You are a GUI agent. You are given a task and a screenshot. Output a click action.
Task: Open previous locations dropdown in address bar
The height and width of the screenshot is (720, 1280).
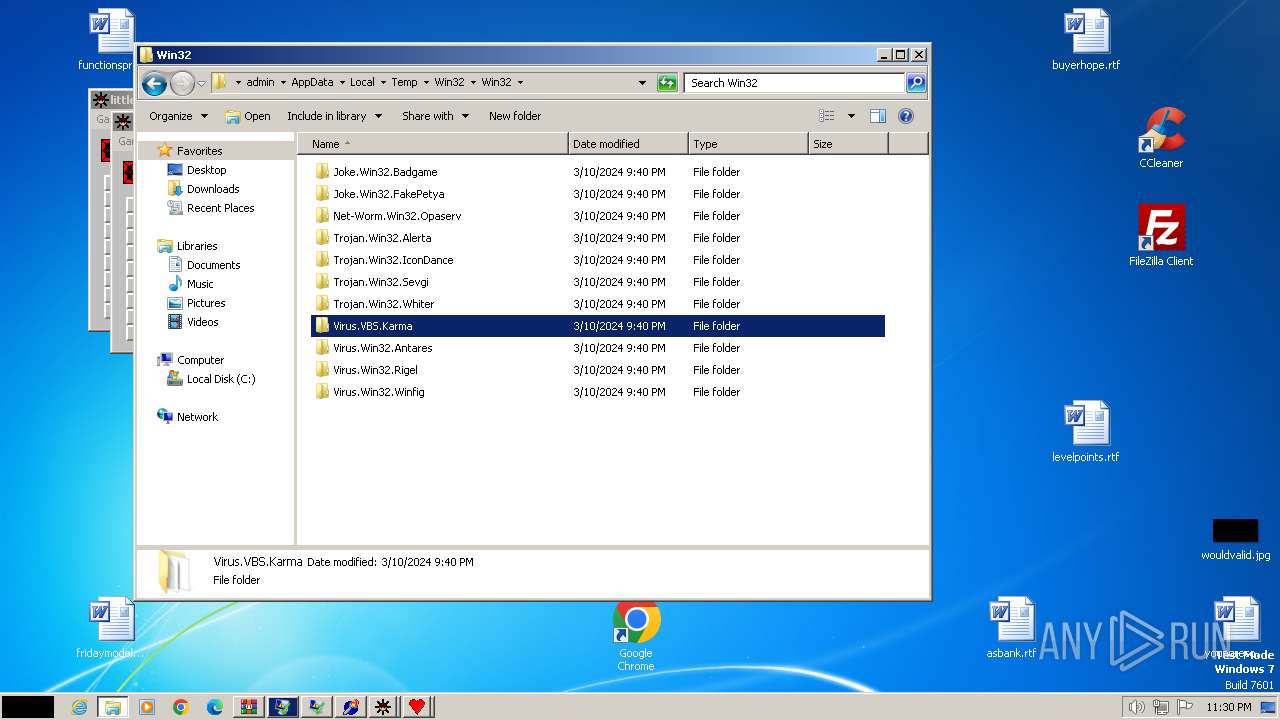(x=642, y=83)
